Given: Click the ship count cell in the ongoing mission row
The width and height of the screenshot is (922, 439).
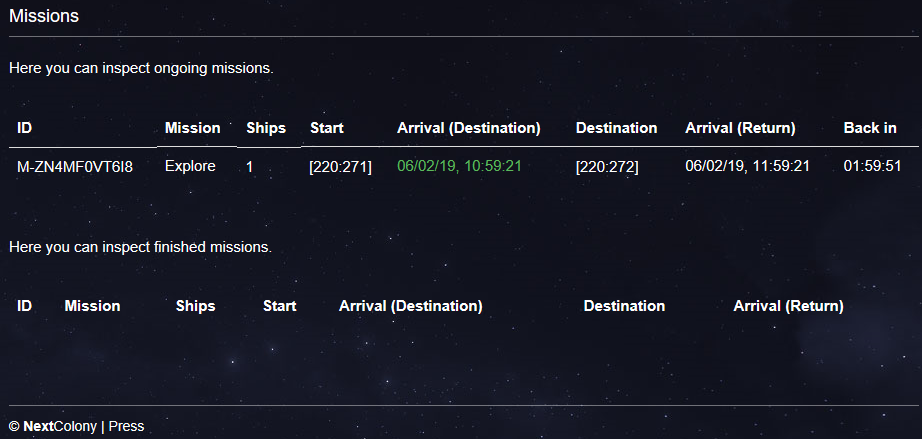Looking at the screenshot, I should 250,166.
